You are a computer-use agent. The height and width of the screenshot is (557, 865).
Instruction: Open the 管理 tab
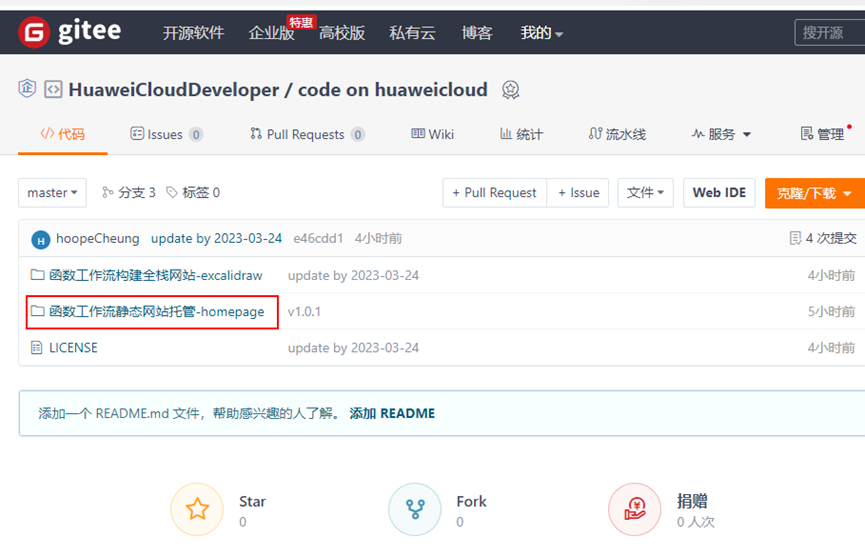[x=822, y=134]
